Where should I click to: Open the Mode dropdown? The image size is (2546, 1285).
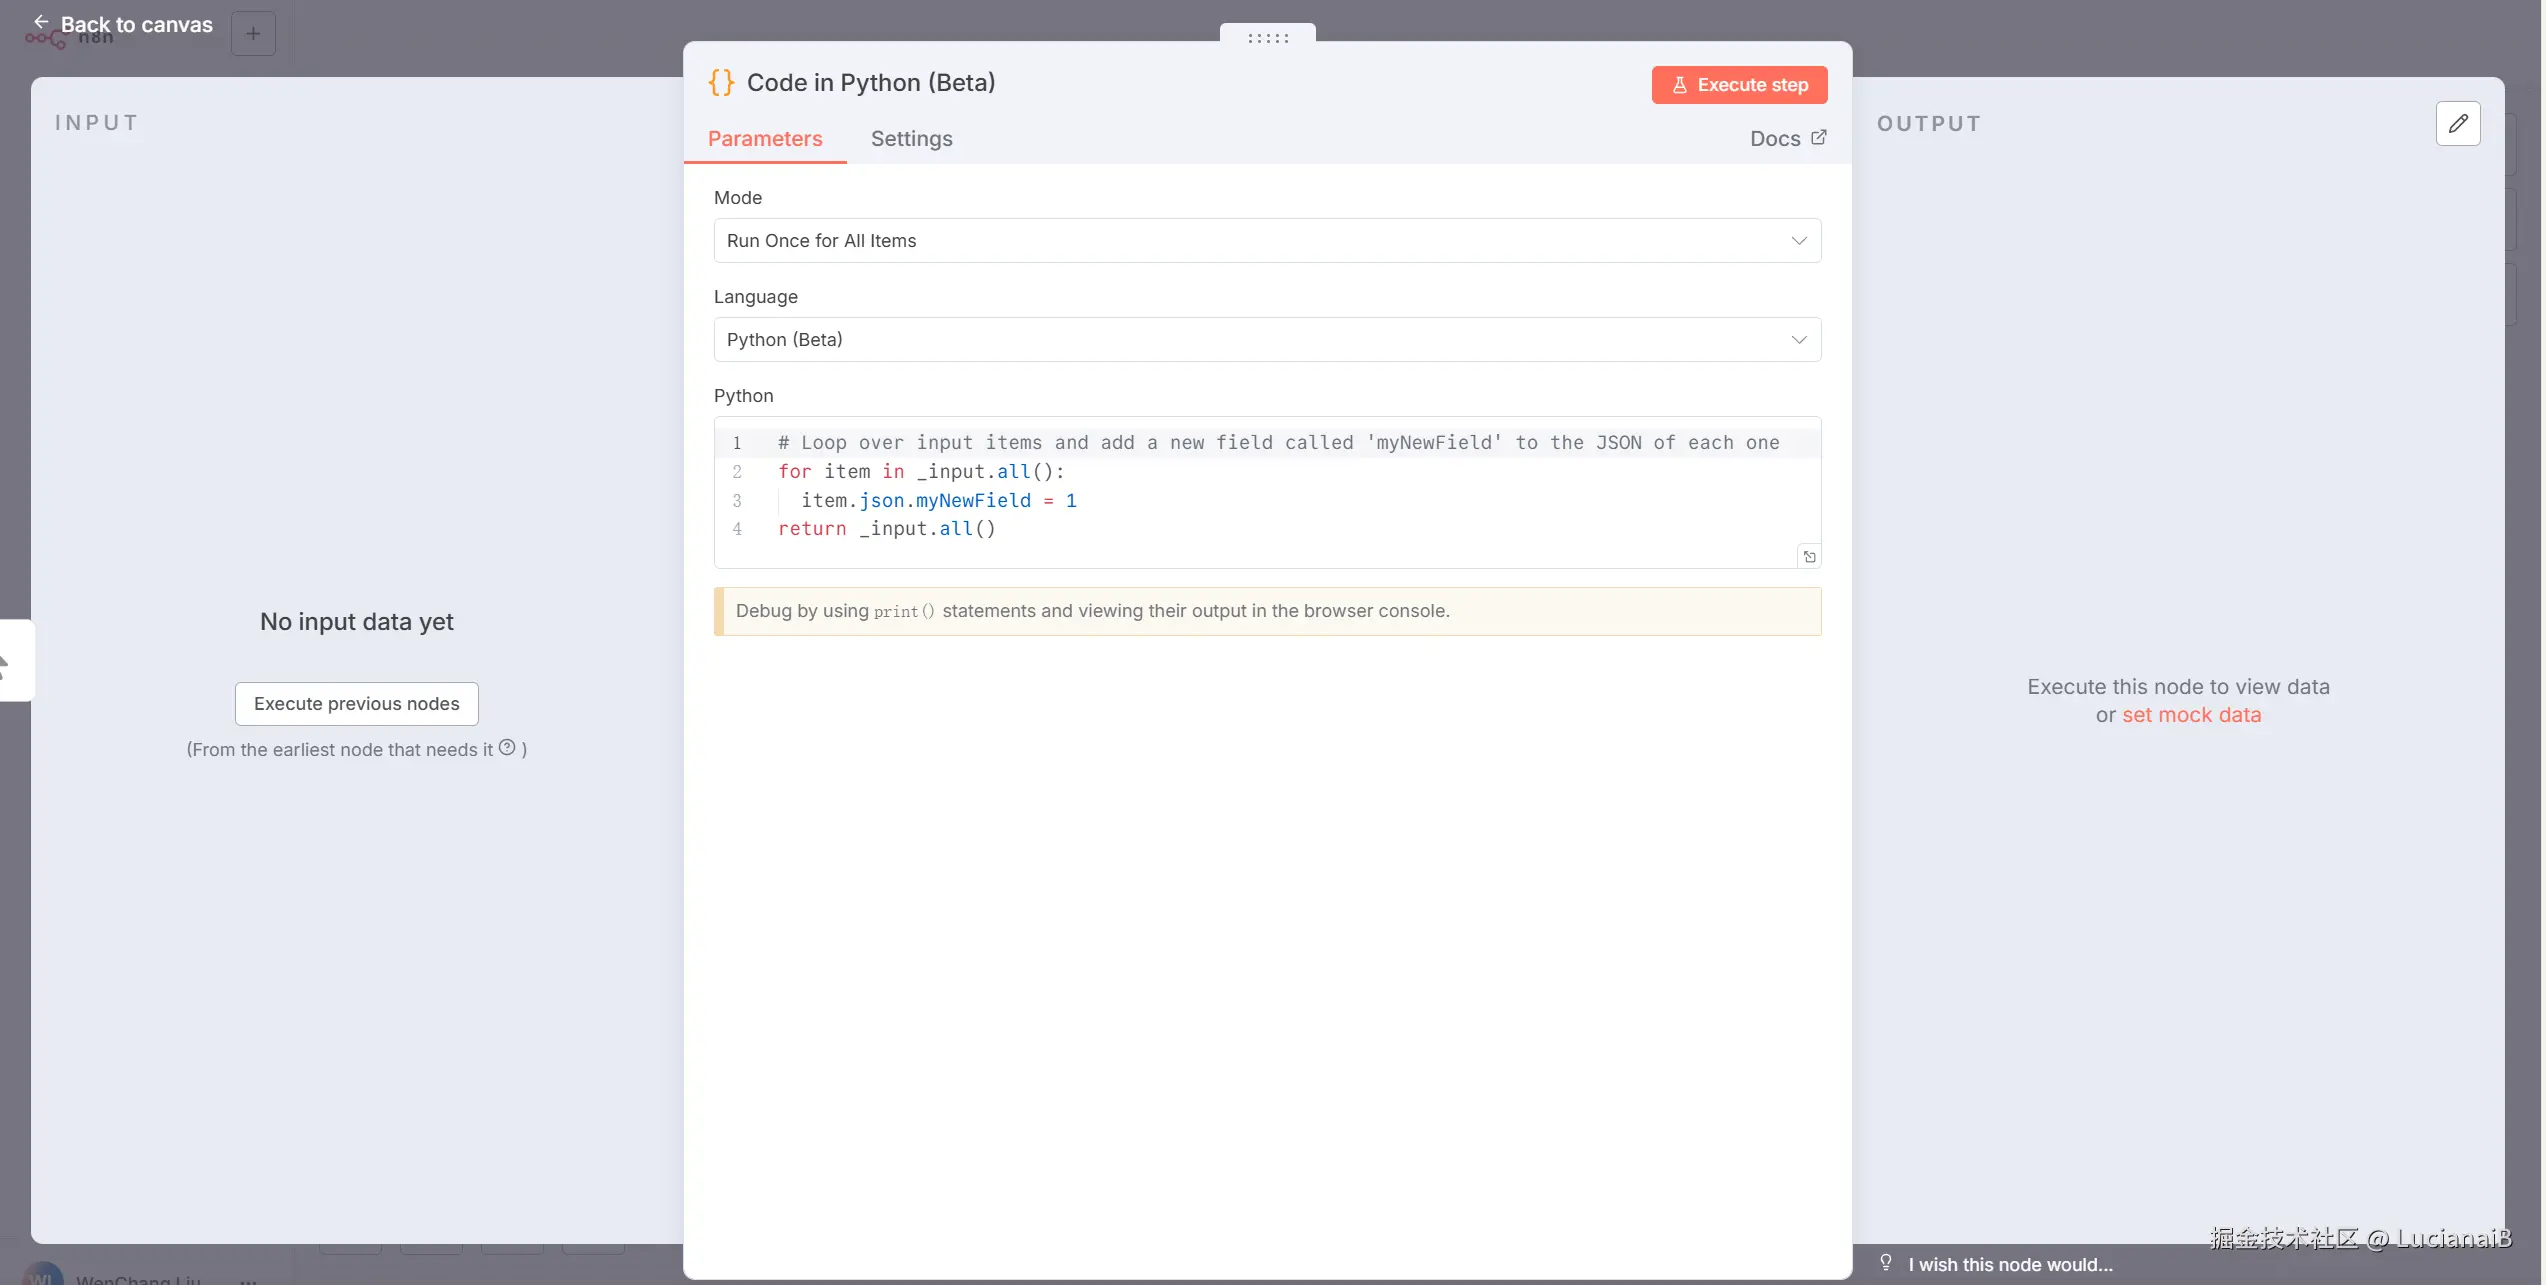[1266, 241]
